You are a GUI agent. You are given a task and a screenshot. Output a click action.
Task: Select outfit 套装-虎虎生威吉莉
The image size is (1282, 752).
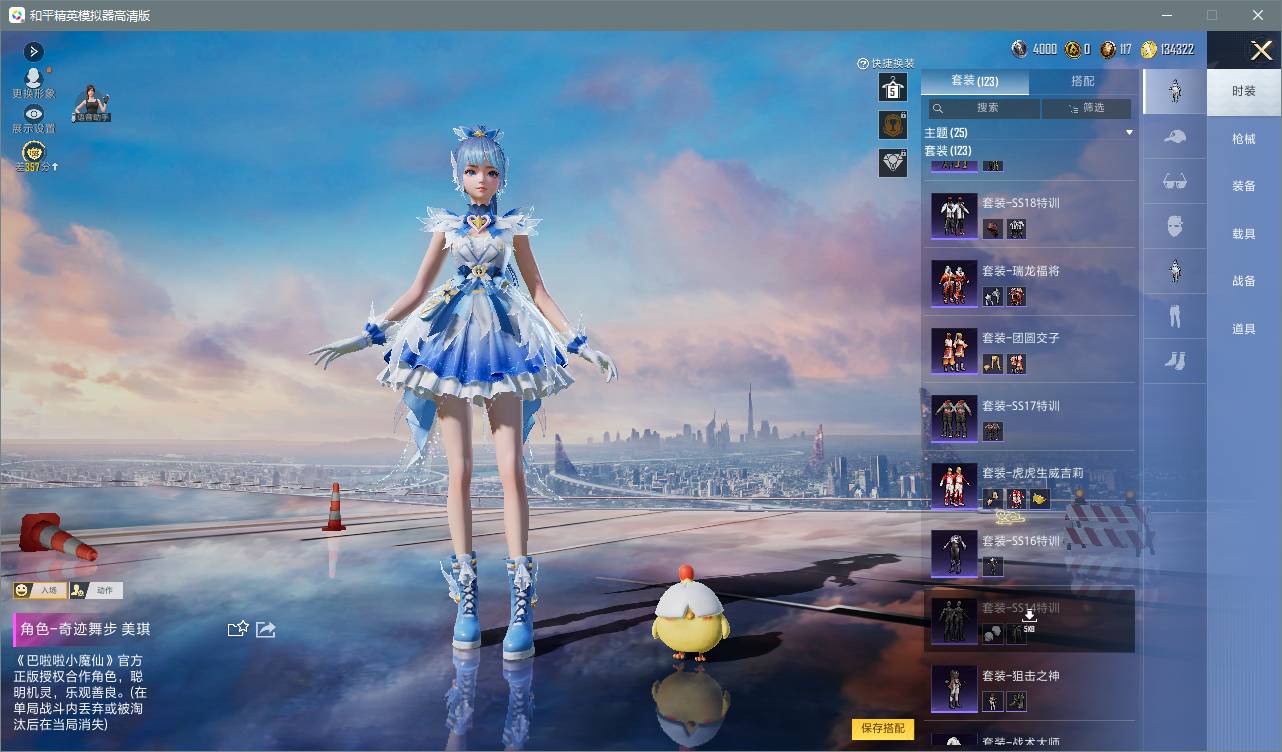coord(1029,485)
